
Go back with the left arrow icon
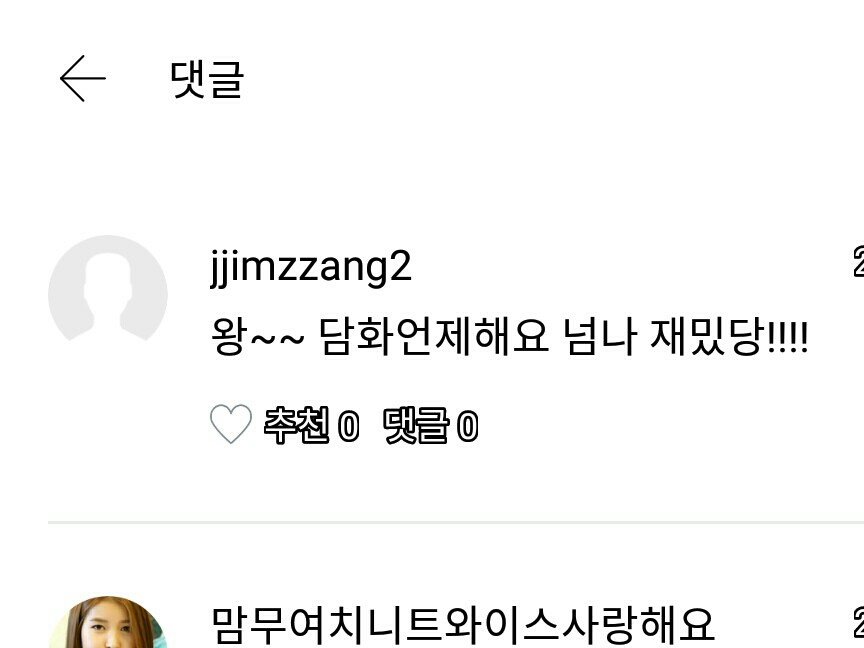83,78
